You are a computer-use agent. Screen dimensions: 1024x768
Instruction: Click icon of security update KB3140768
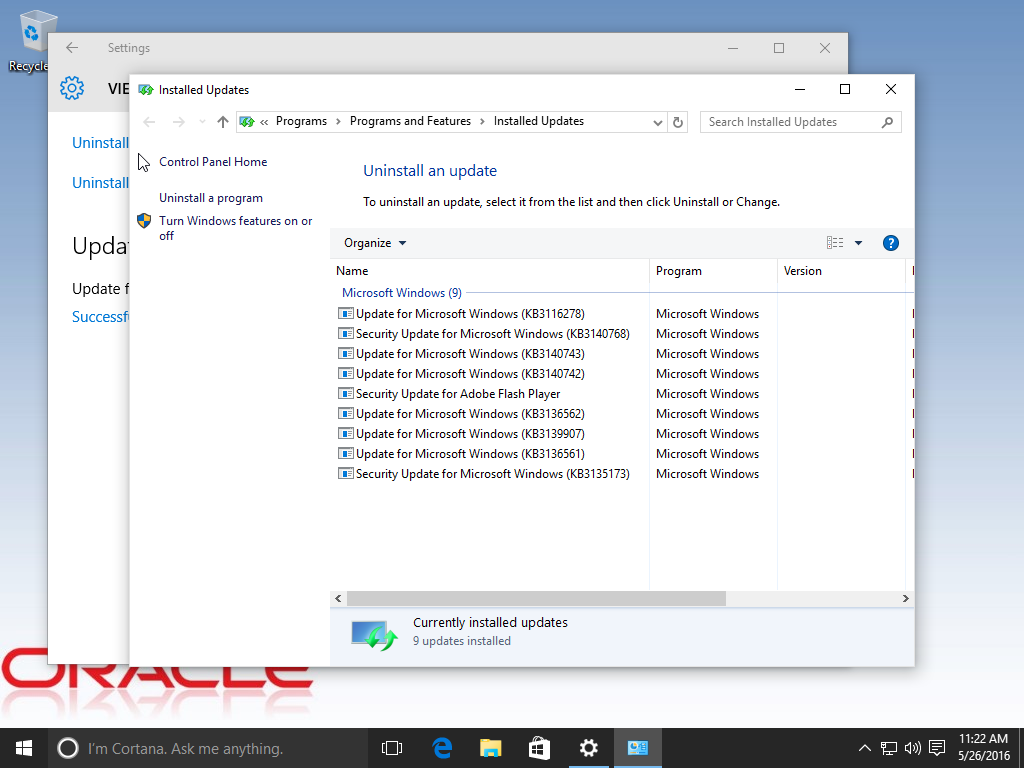pos(345,334)
